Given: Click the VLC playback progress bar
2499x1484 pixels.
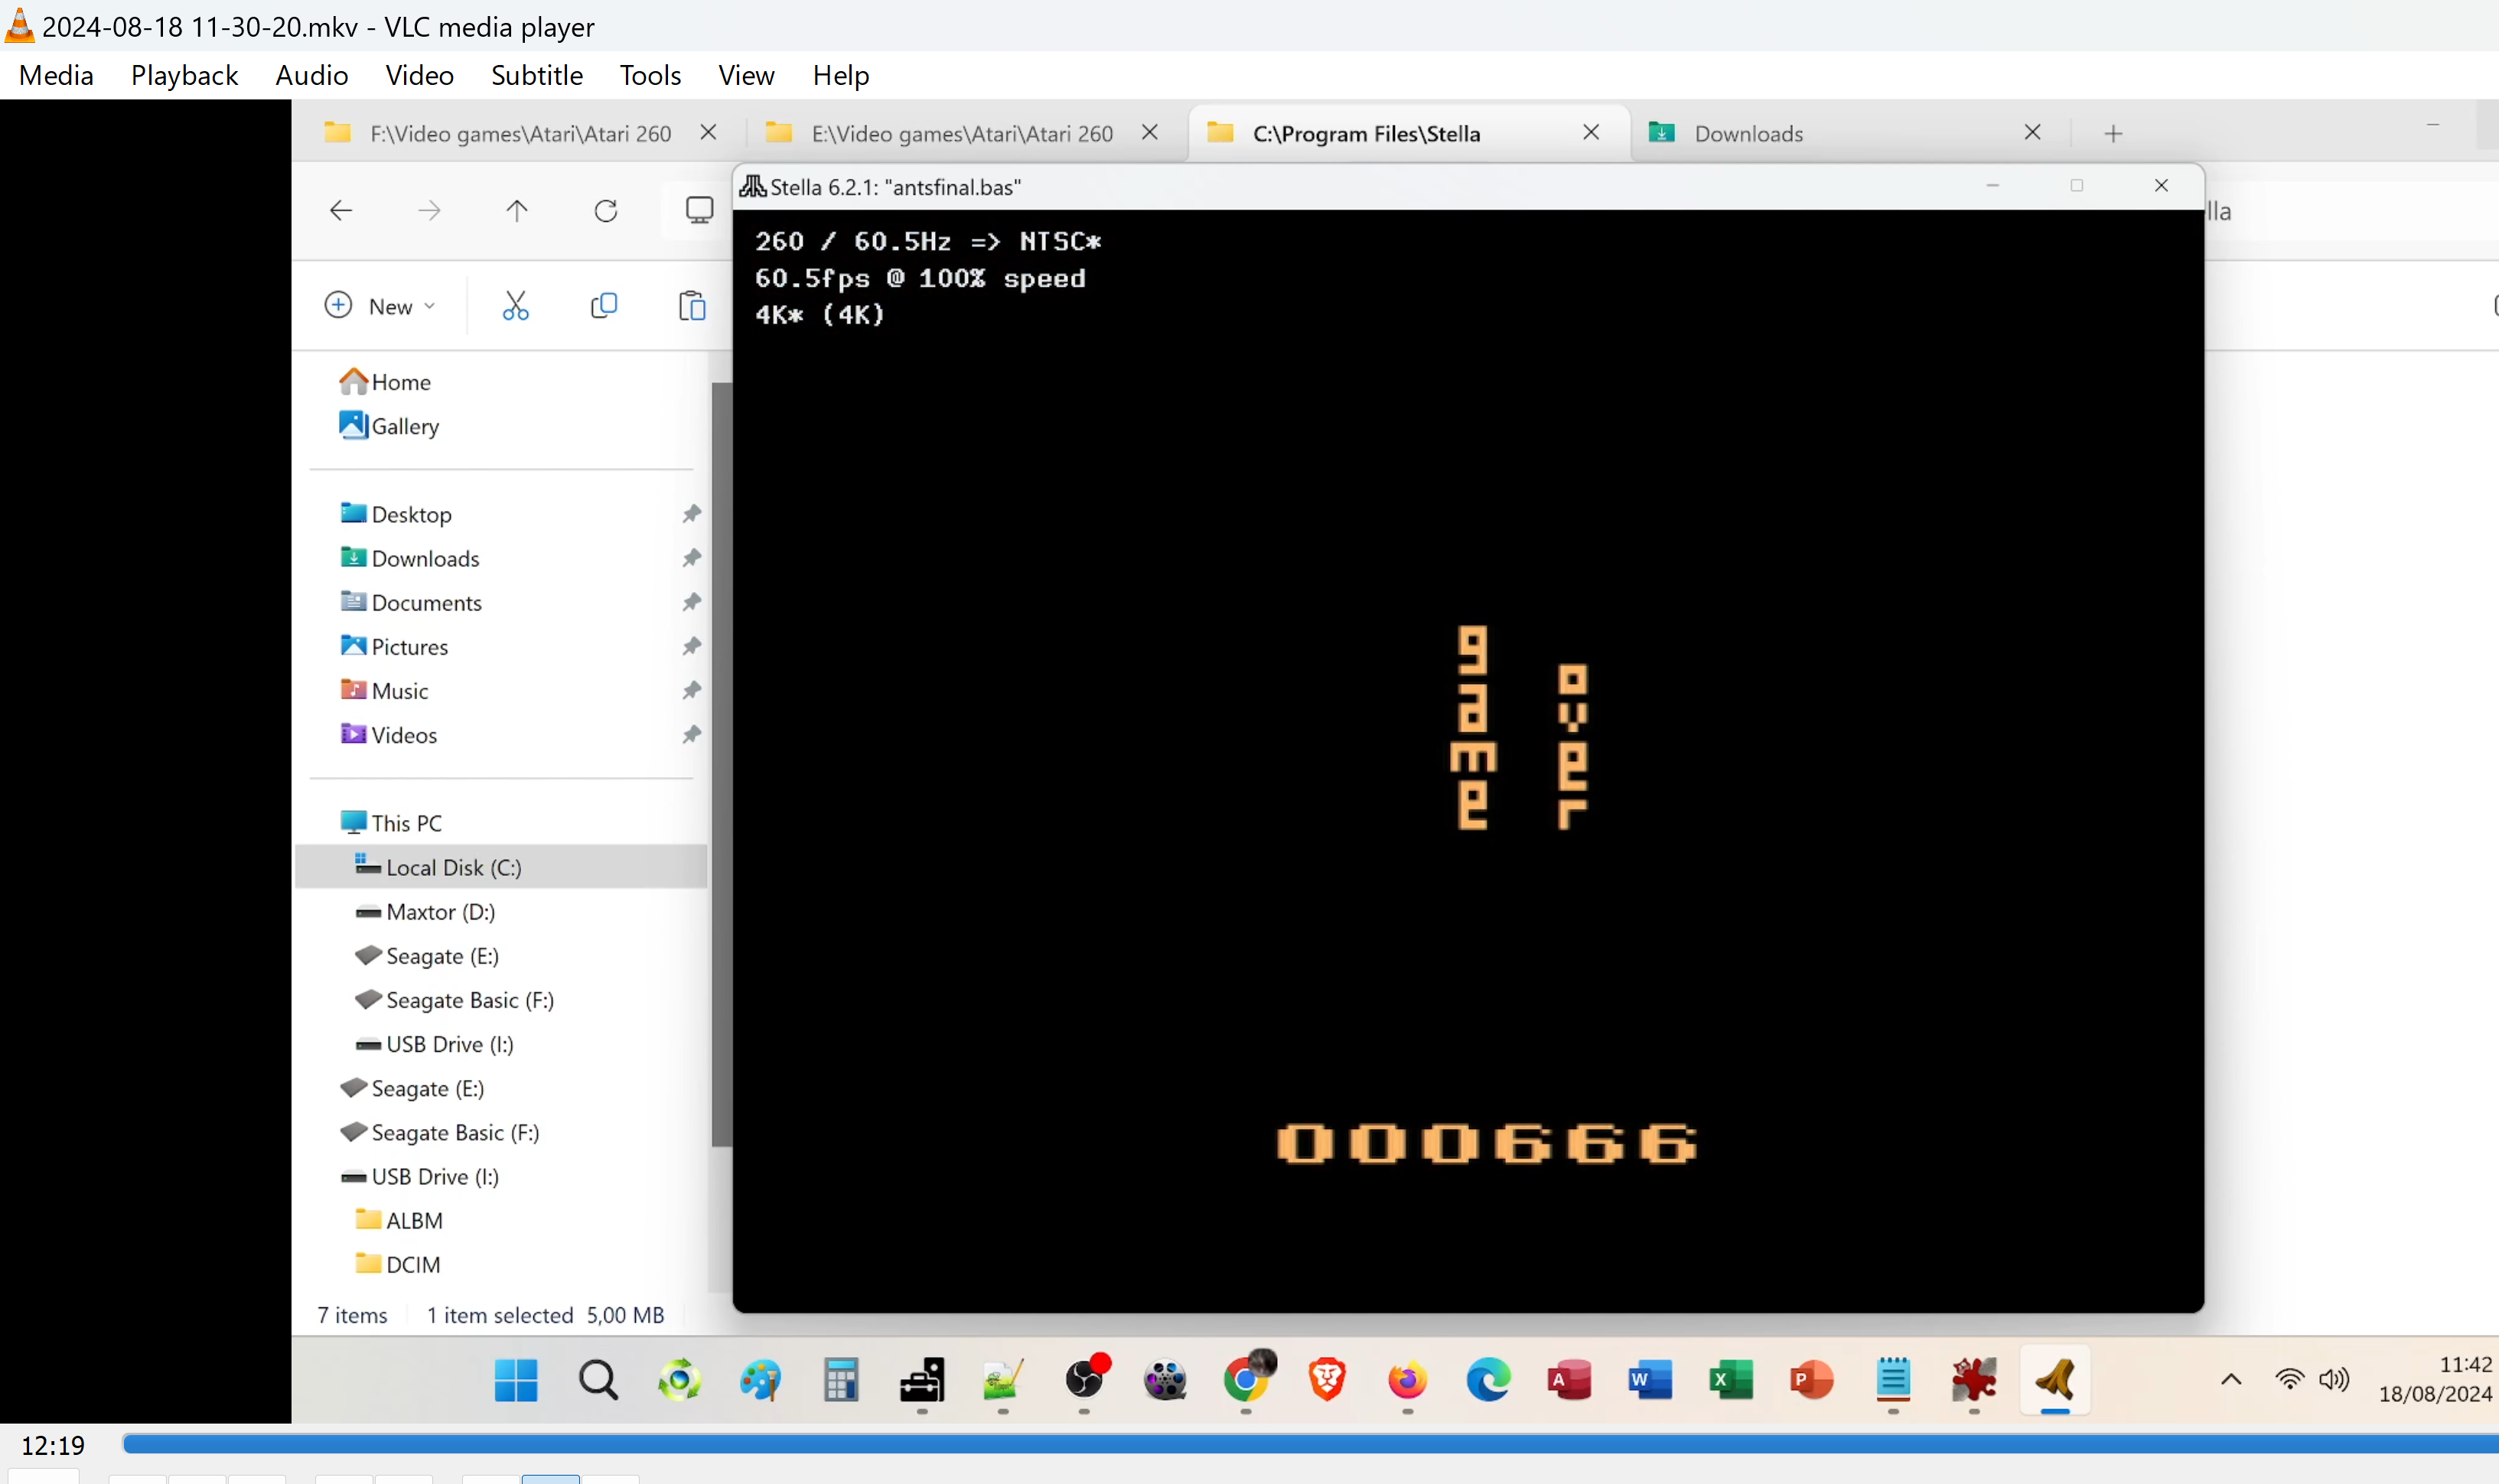Looking at the screenshot, I should 1300,1444.
